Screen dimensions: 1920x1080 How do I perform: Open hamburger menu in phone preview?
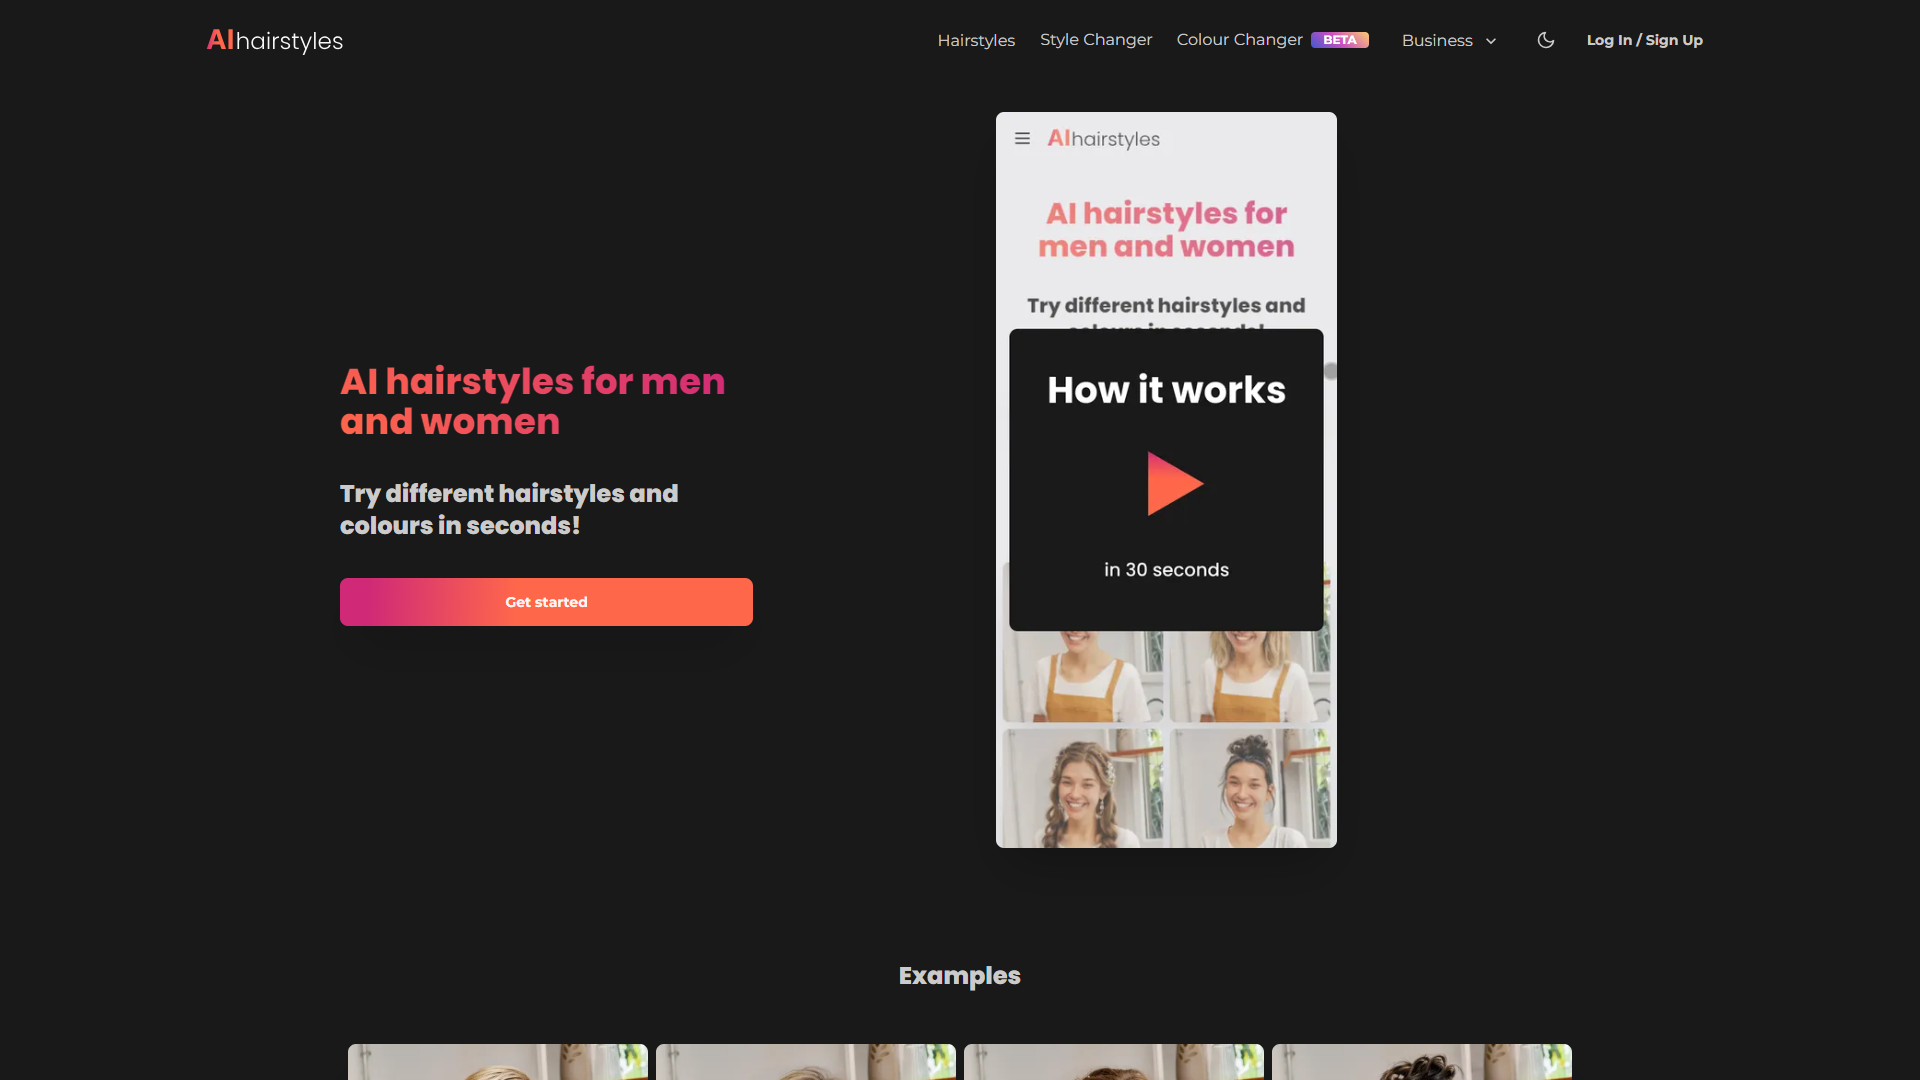coord(1022,139)
